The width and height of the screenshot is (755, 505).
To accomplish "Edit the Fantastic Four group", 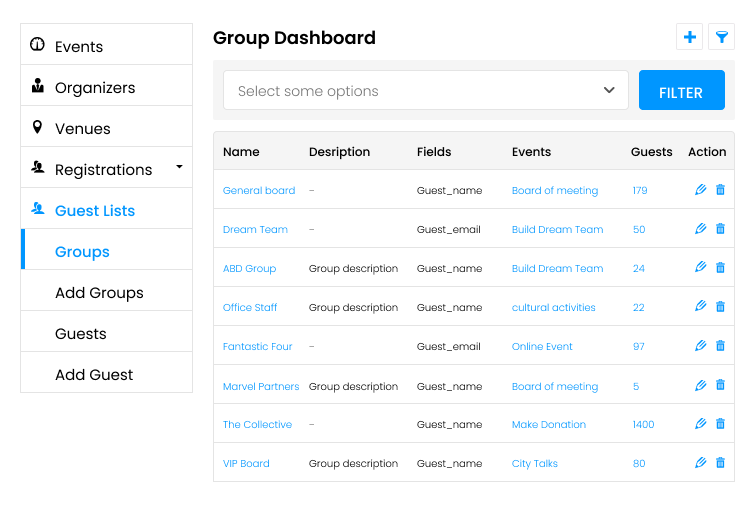I will (700, 346).
